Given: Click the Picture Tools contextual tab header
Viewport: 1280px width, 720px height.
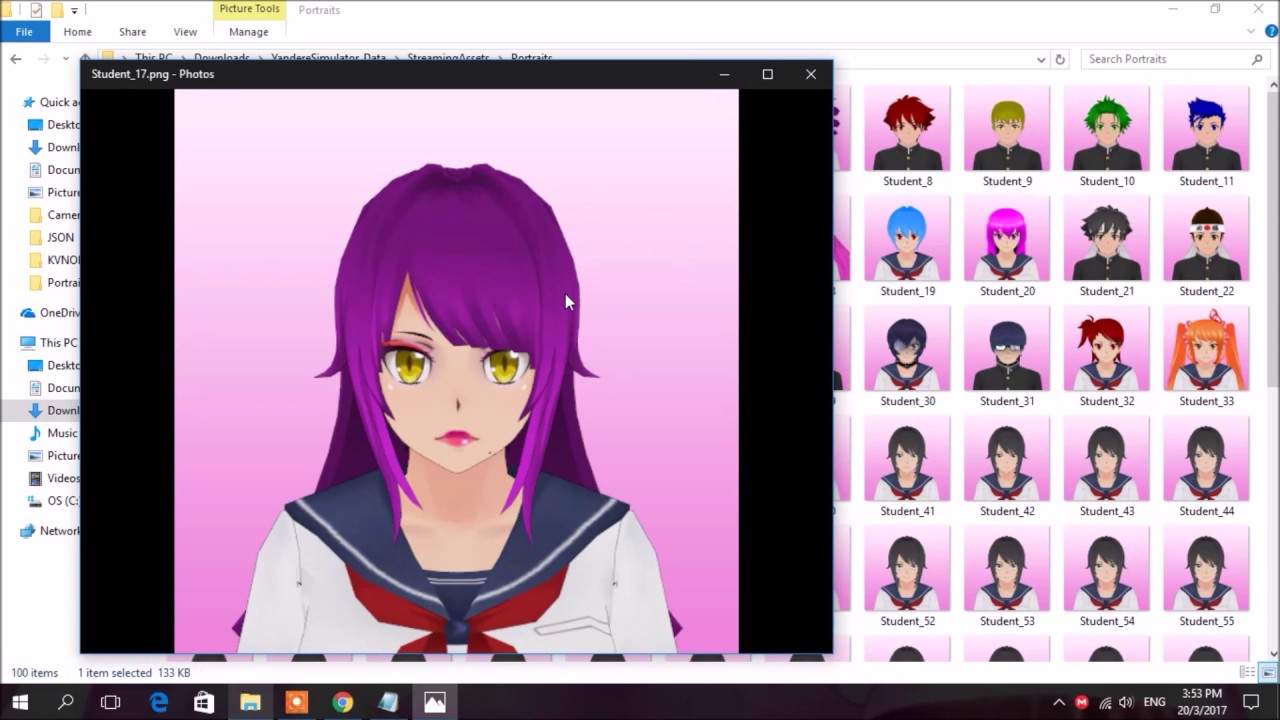Looking at the screenshot, I should (x=249, y=9).
